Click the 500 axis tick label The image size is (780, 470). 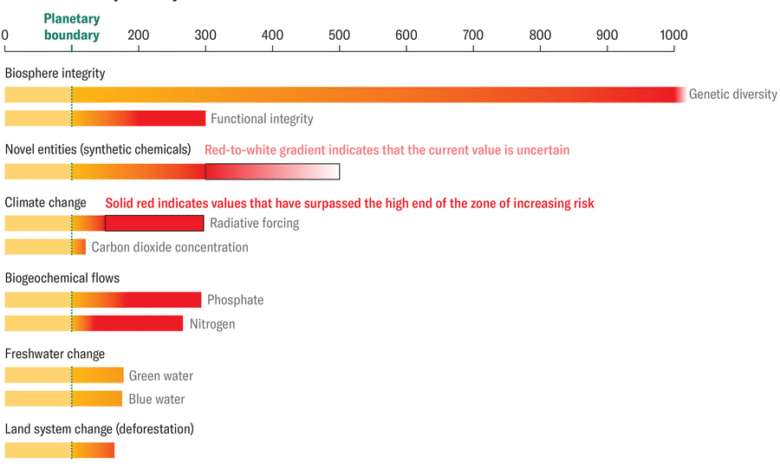click(x=339, y=35)
